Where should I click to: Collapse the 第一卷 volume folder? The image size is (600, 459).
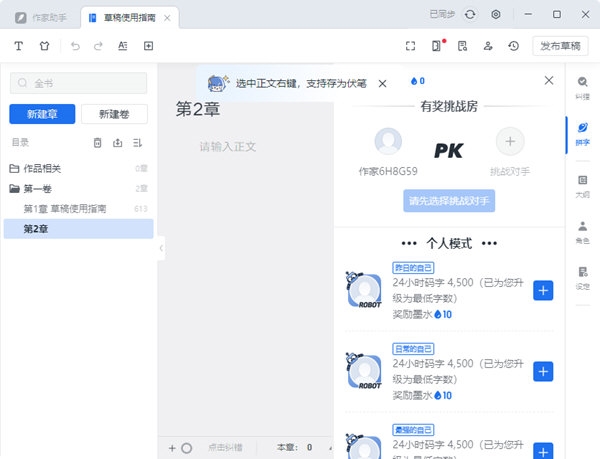(14, 188)
